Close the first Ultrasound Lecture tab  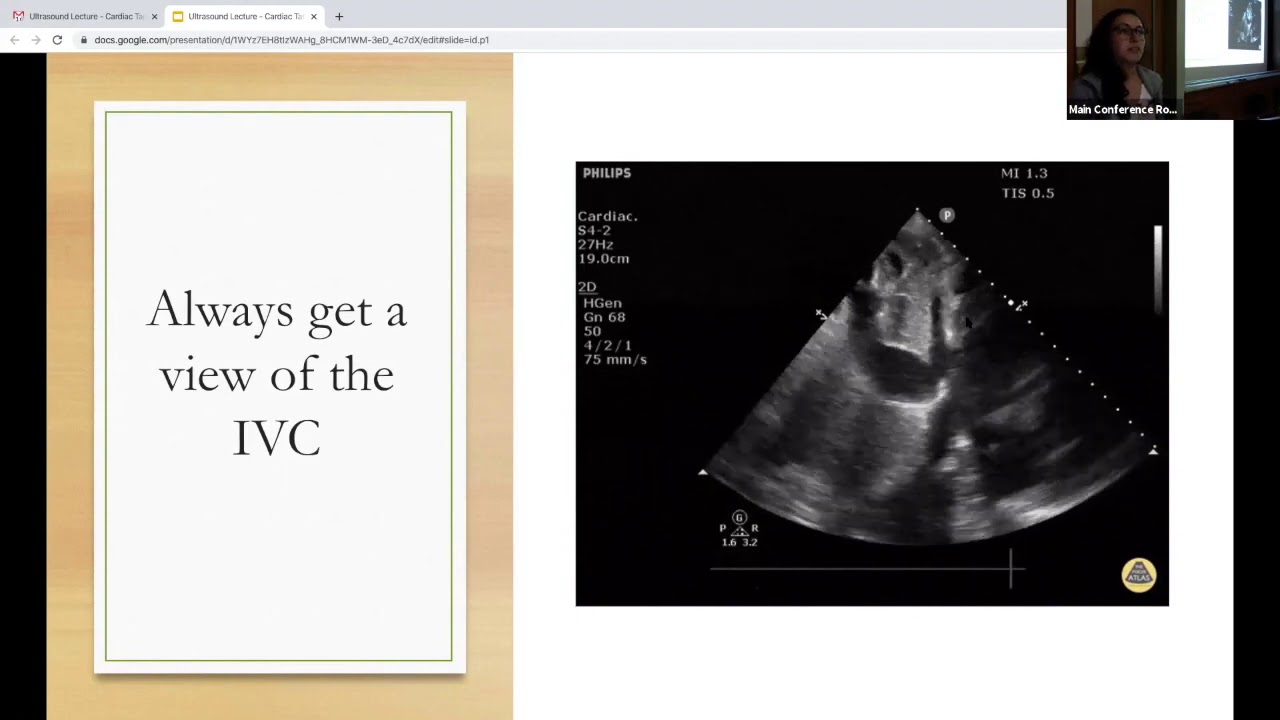click(154, 17)
